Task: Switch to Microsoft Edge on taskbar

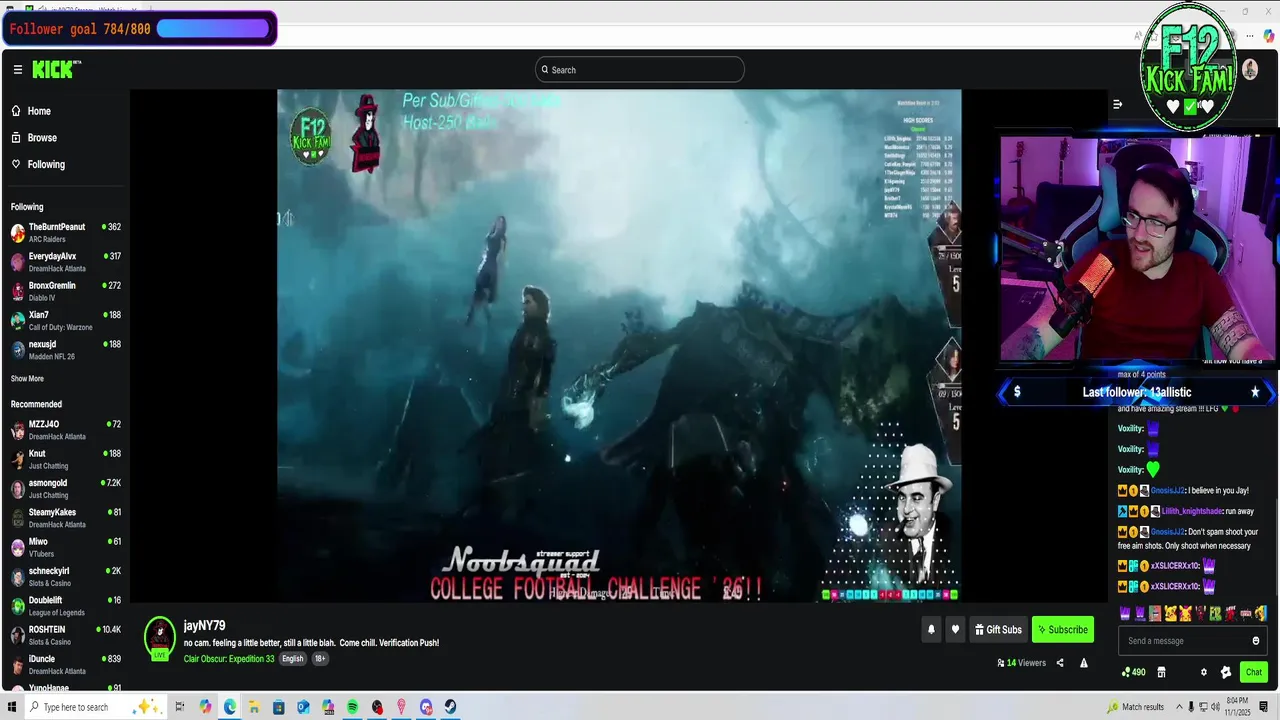Action: (230, 707)
